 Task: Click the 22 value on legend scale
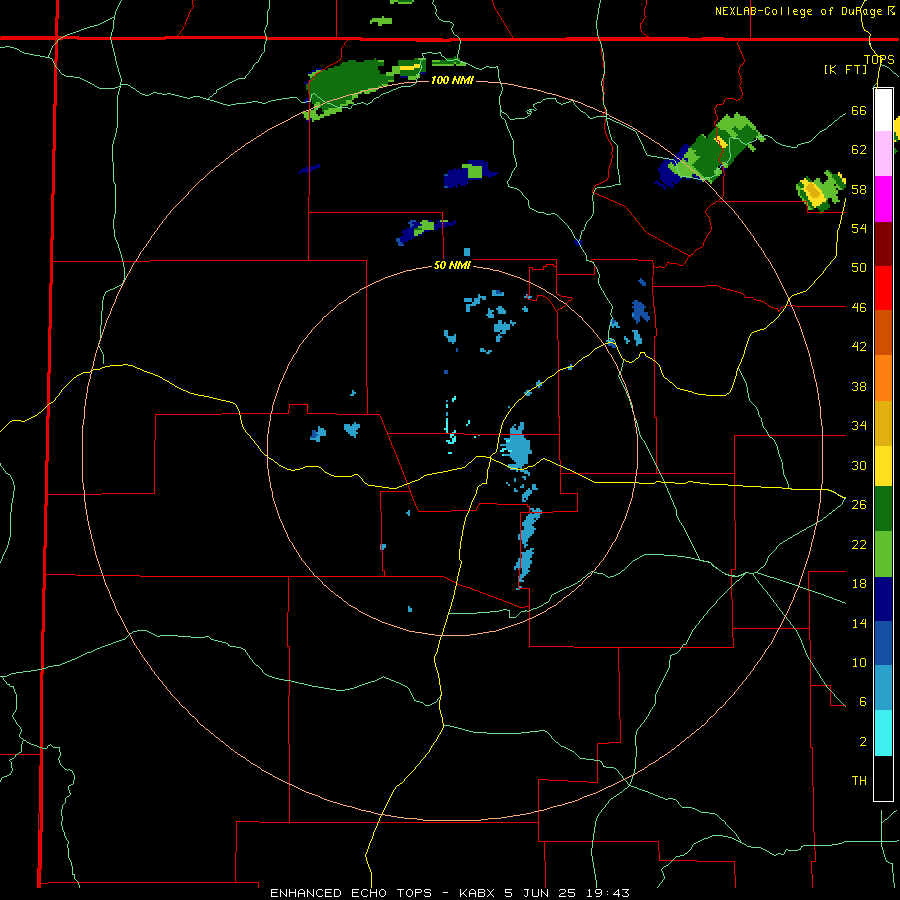[x=859, y=545]
